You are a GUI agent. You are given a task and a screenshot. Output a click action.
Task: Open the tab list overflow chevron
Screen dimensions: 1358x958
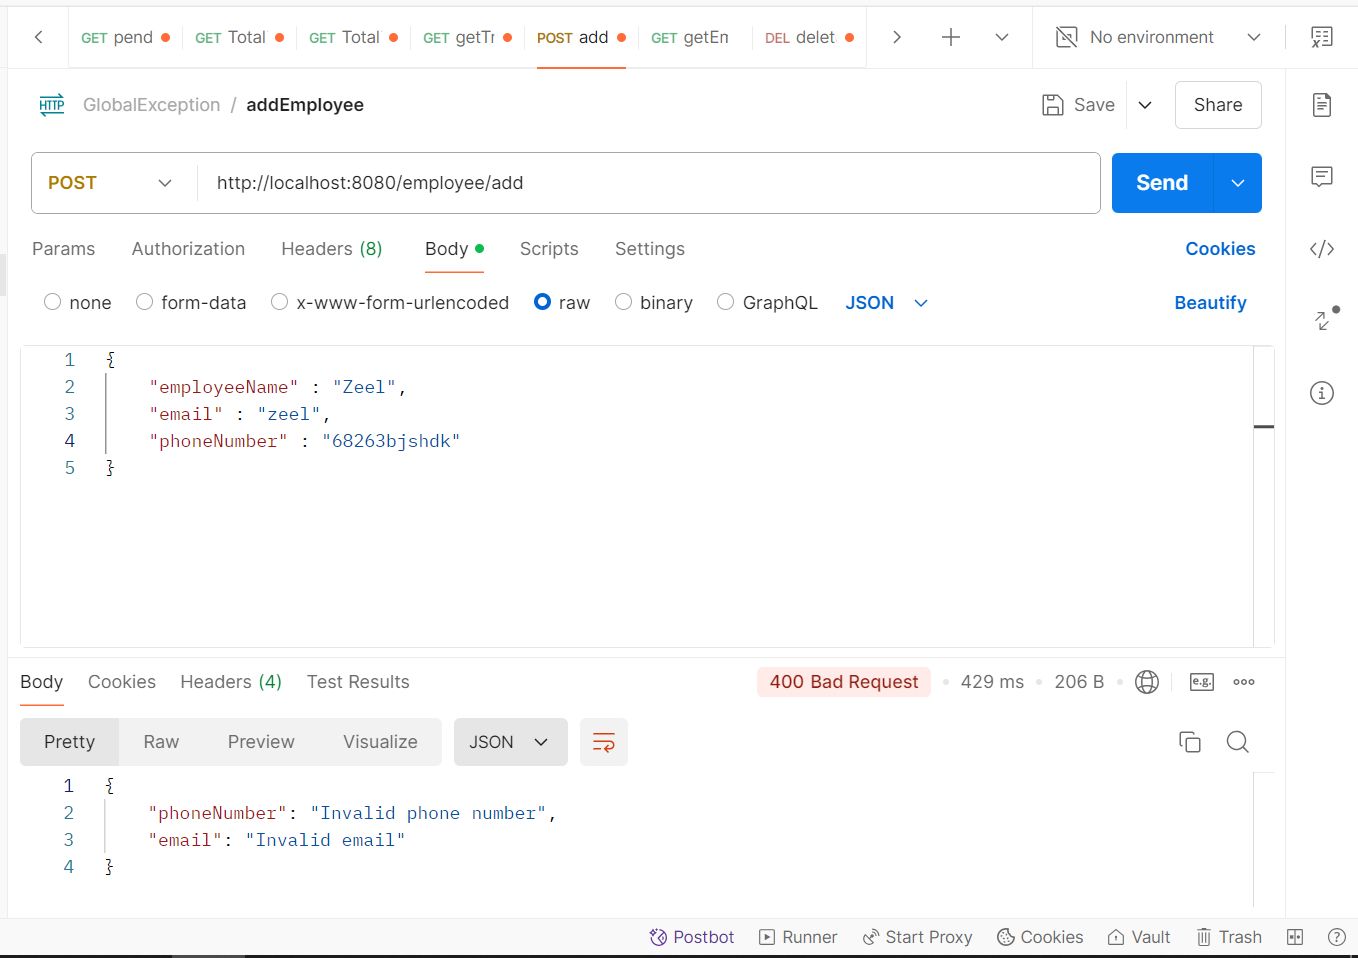tap(1002, 37)
